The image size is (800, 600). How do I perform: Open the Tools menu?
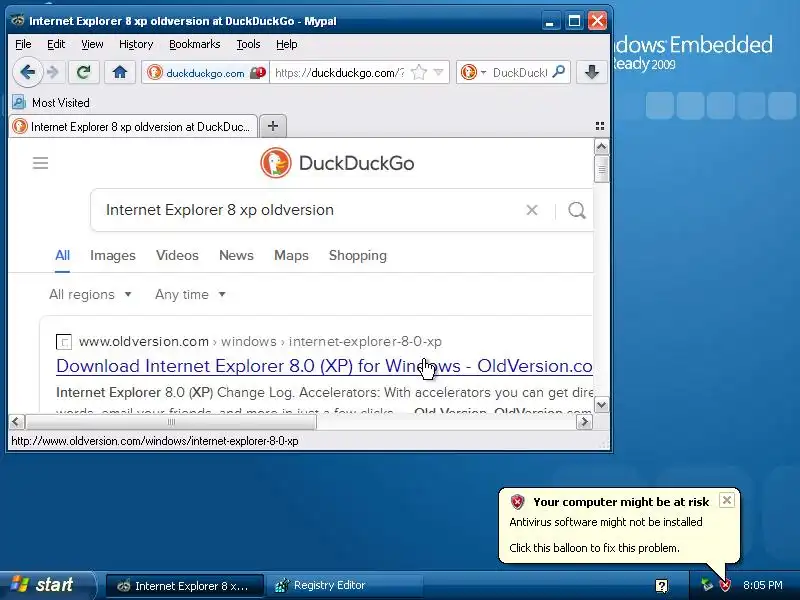pyautogui.click(x=248, y=44)
